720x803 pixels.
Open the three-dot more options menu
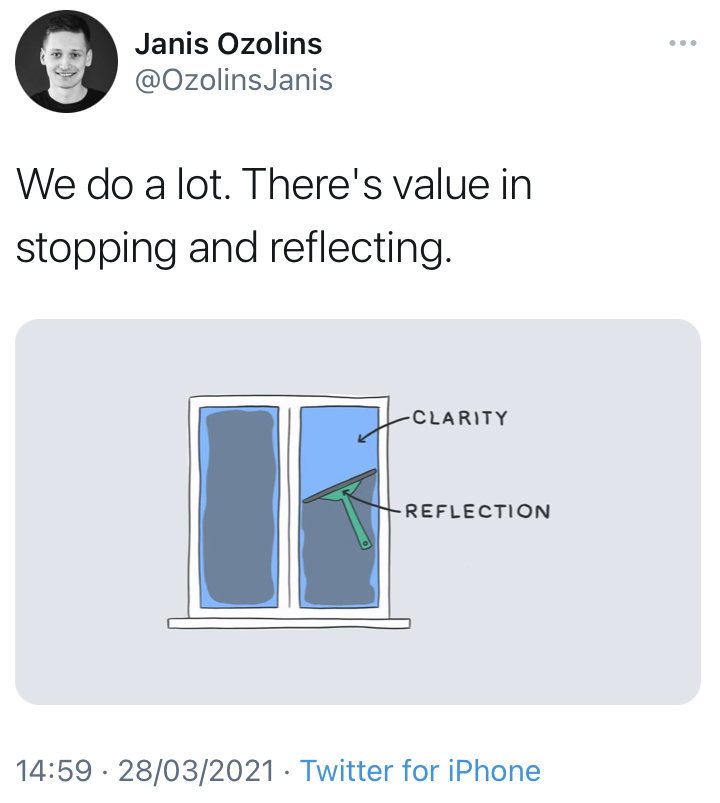click(682, 44)
